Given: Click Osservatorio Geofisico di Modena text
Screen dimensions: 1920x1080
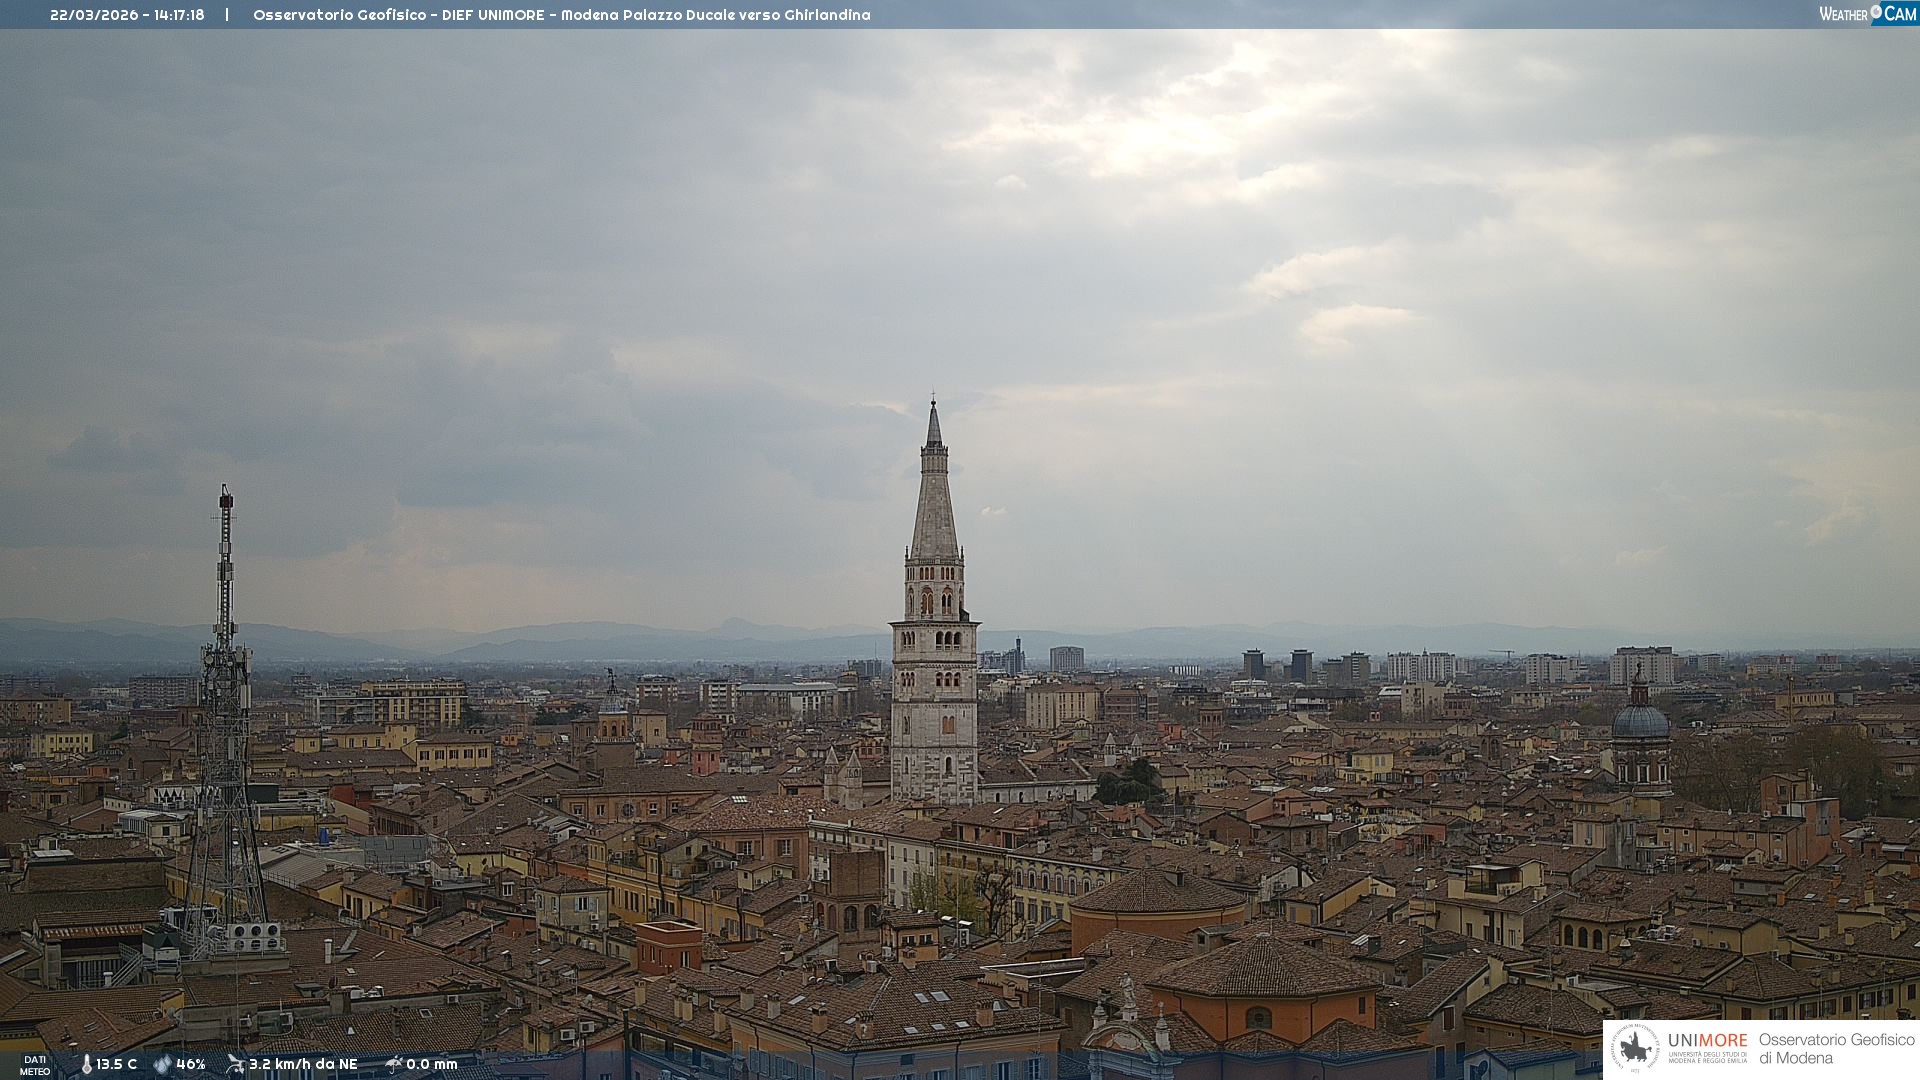Looking at the screenshot, I should [1836, 1049].
